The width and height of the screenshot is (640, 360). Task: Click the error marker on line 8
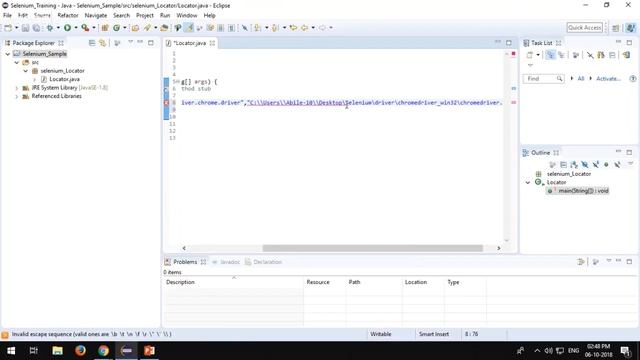click(166, 103)
